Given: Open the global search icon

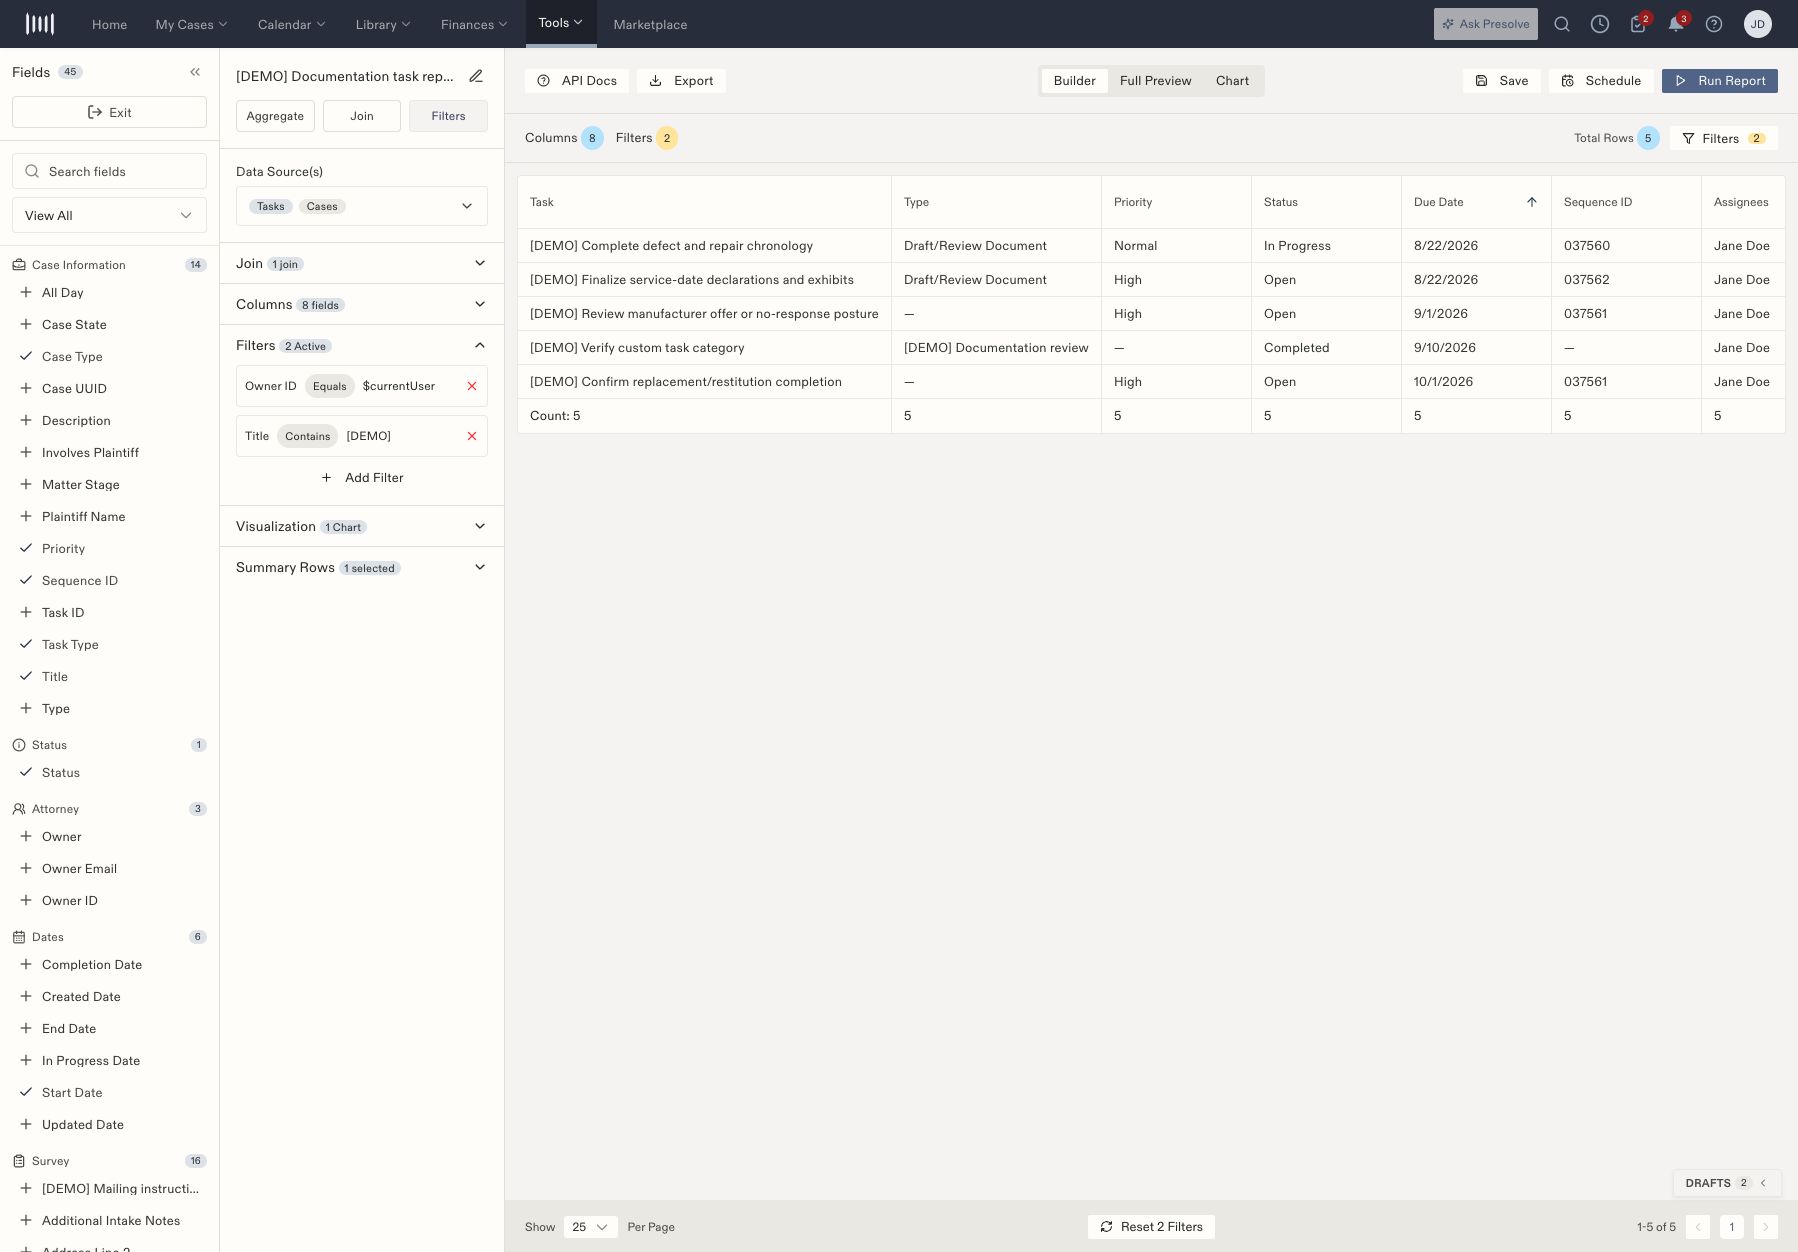Looking at the screenshot, I should [x=1562, y=24].
